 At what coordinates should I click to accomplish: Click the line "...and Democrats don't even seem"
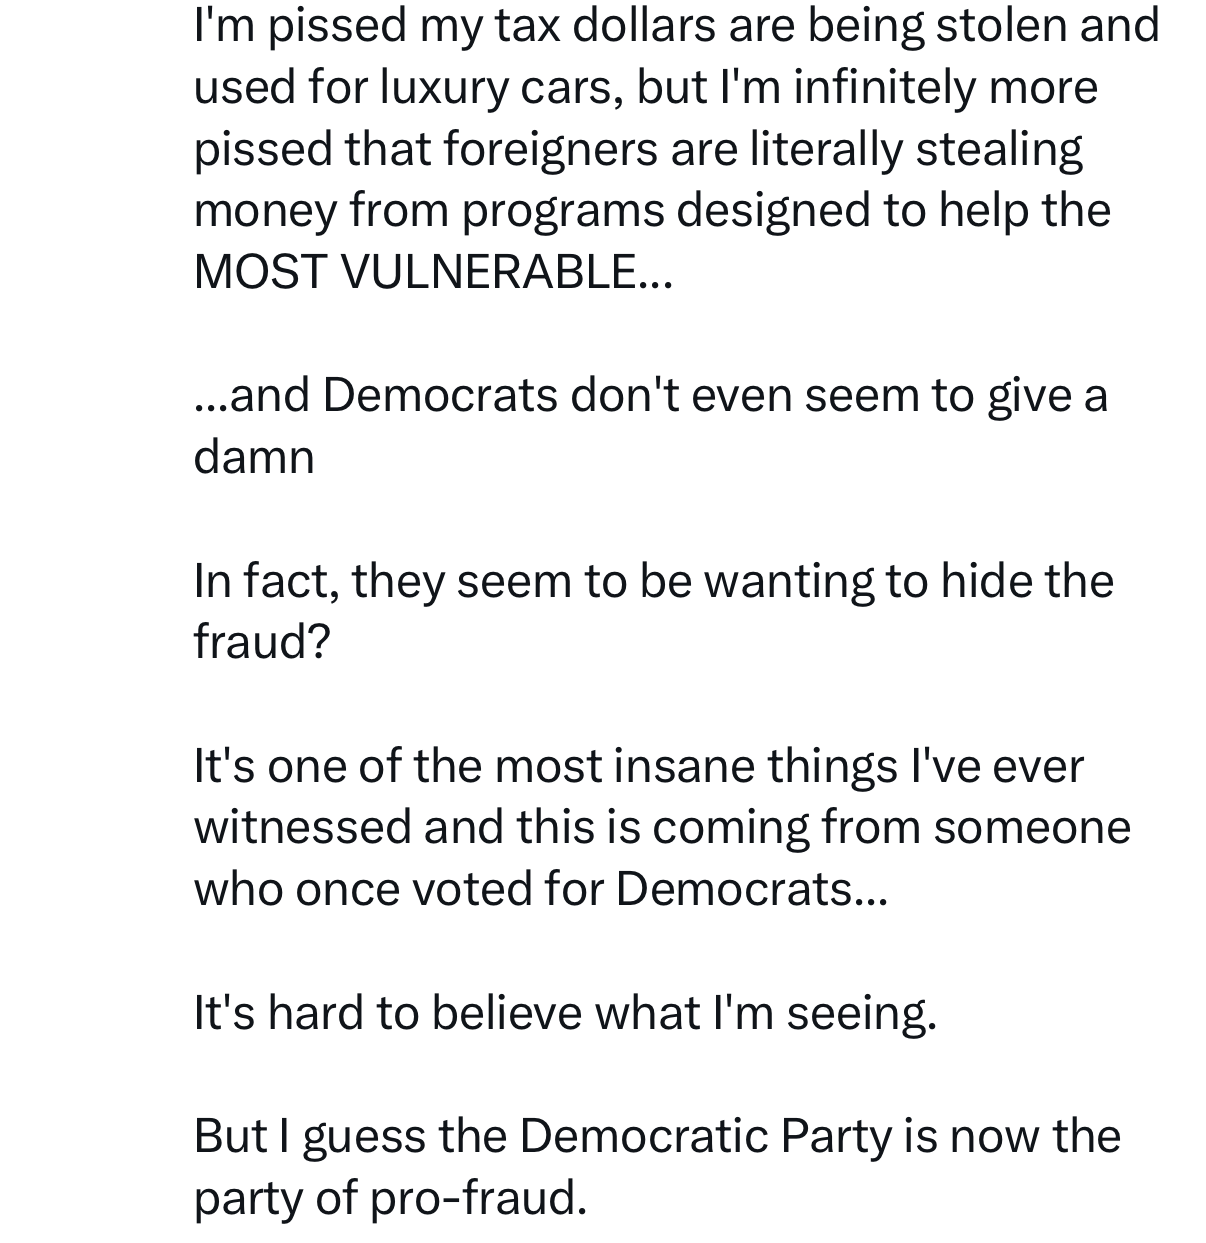650,395
